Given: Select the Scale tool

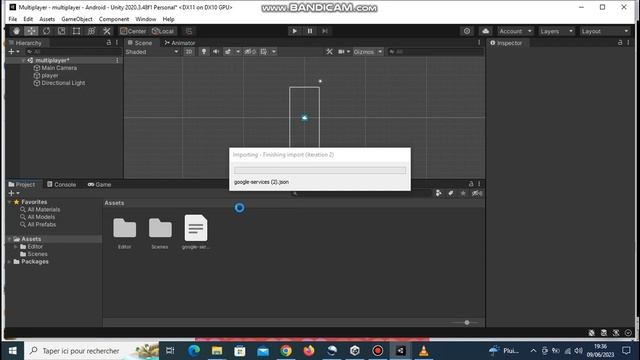Looking at the screenshot, I should (61, 31).
